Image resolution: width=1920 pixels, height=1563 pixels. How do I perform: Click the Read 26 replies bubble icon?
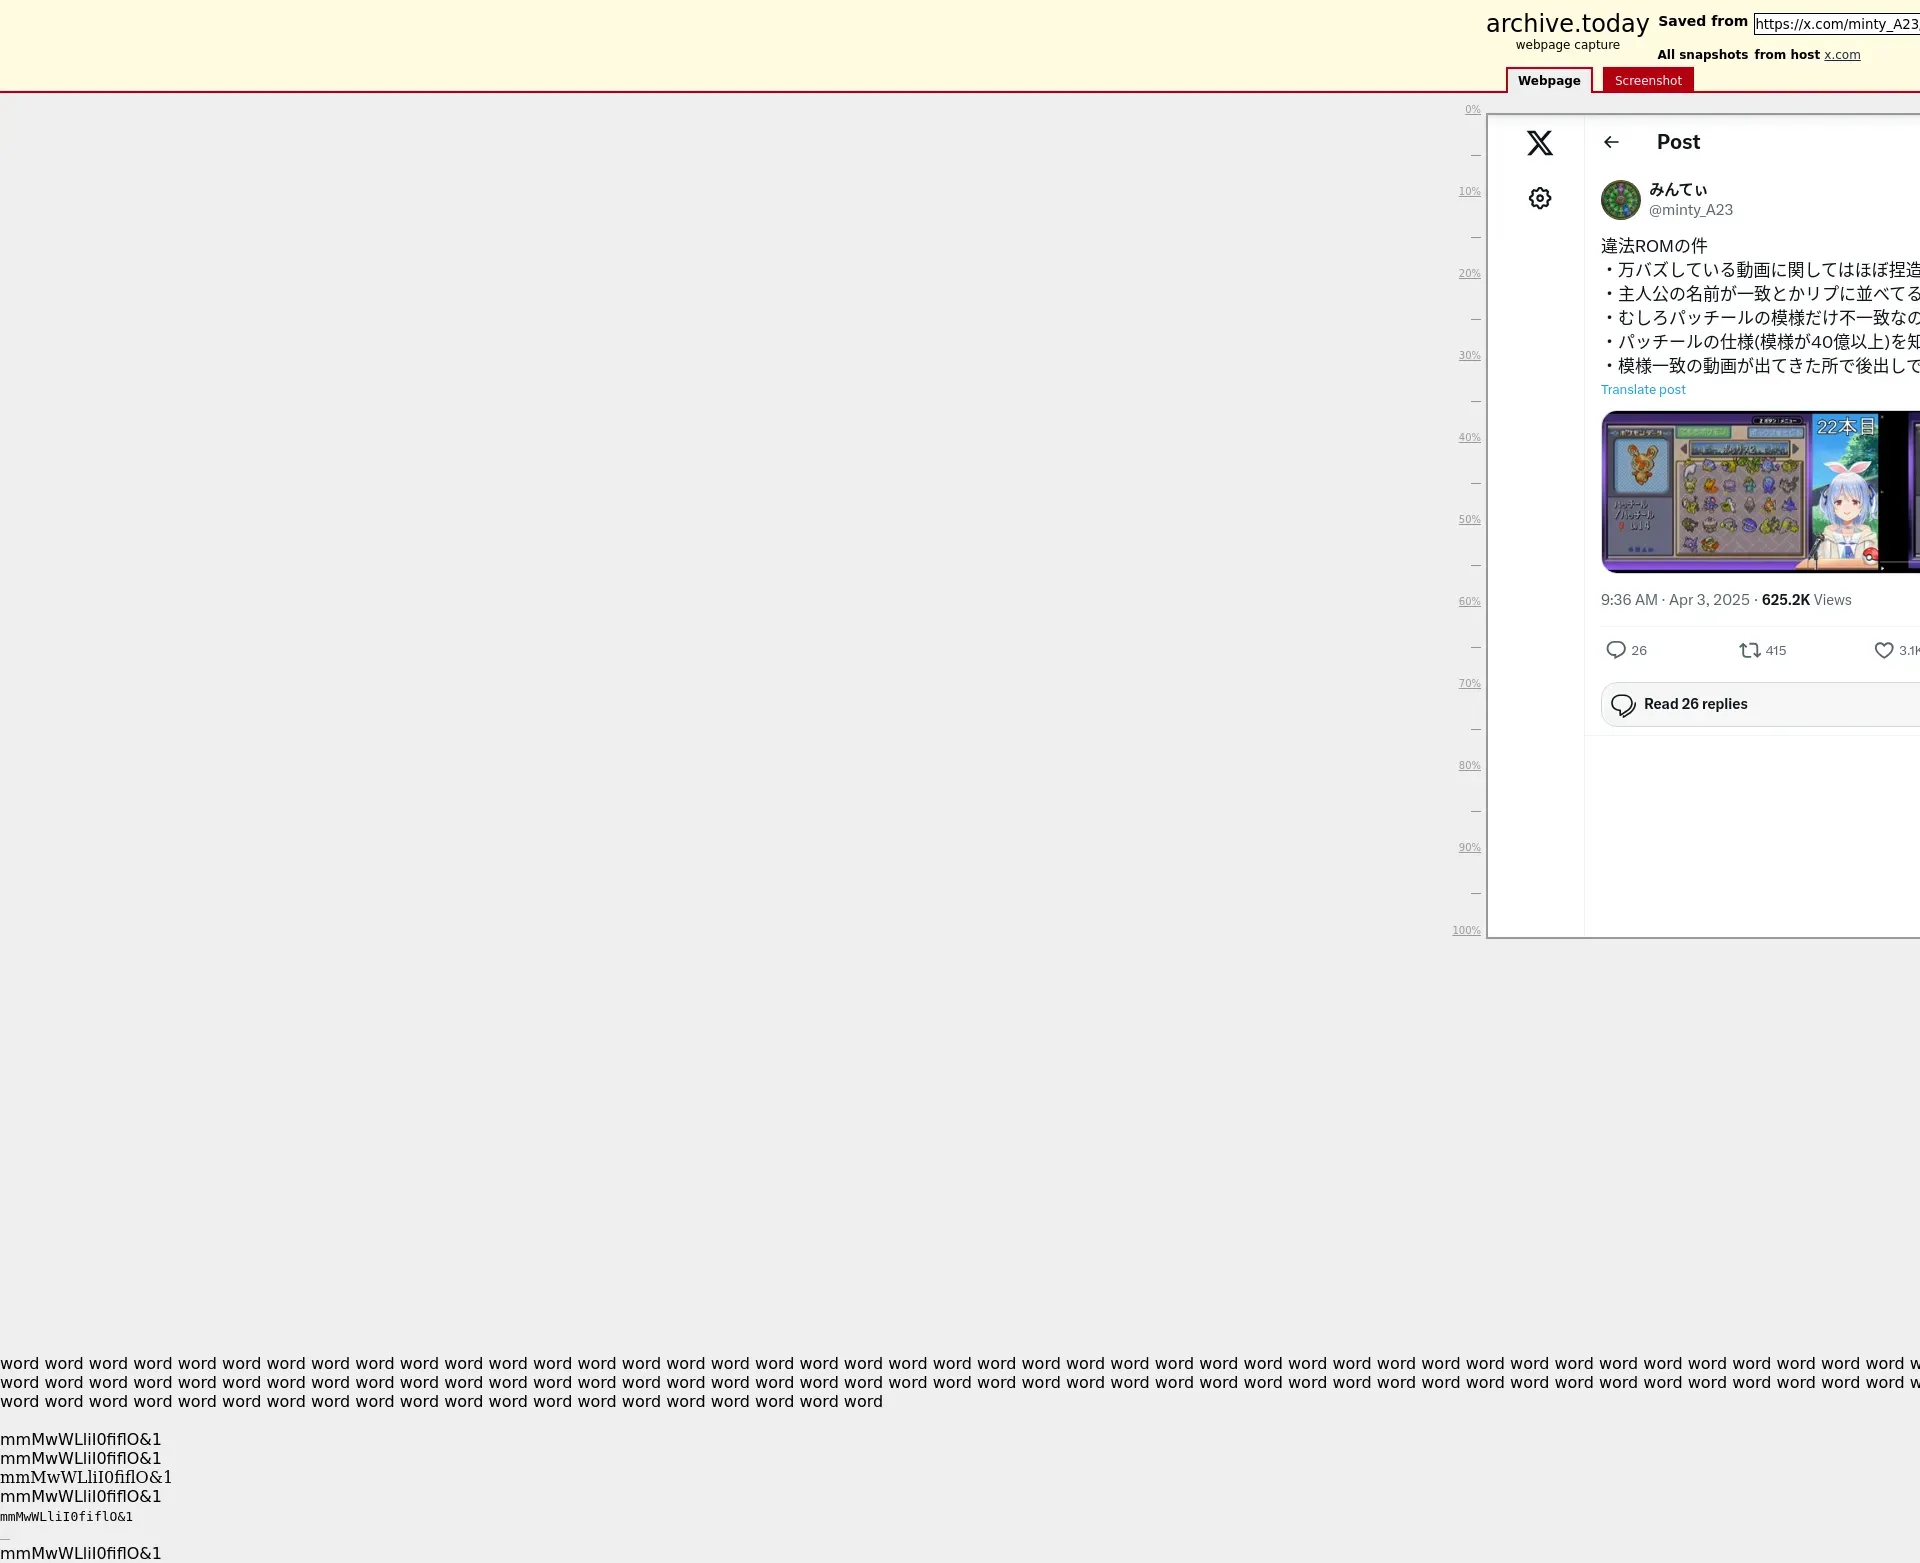pyautogui.click(x=1623, y=705)
